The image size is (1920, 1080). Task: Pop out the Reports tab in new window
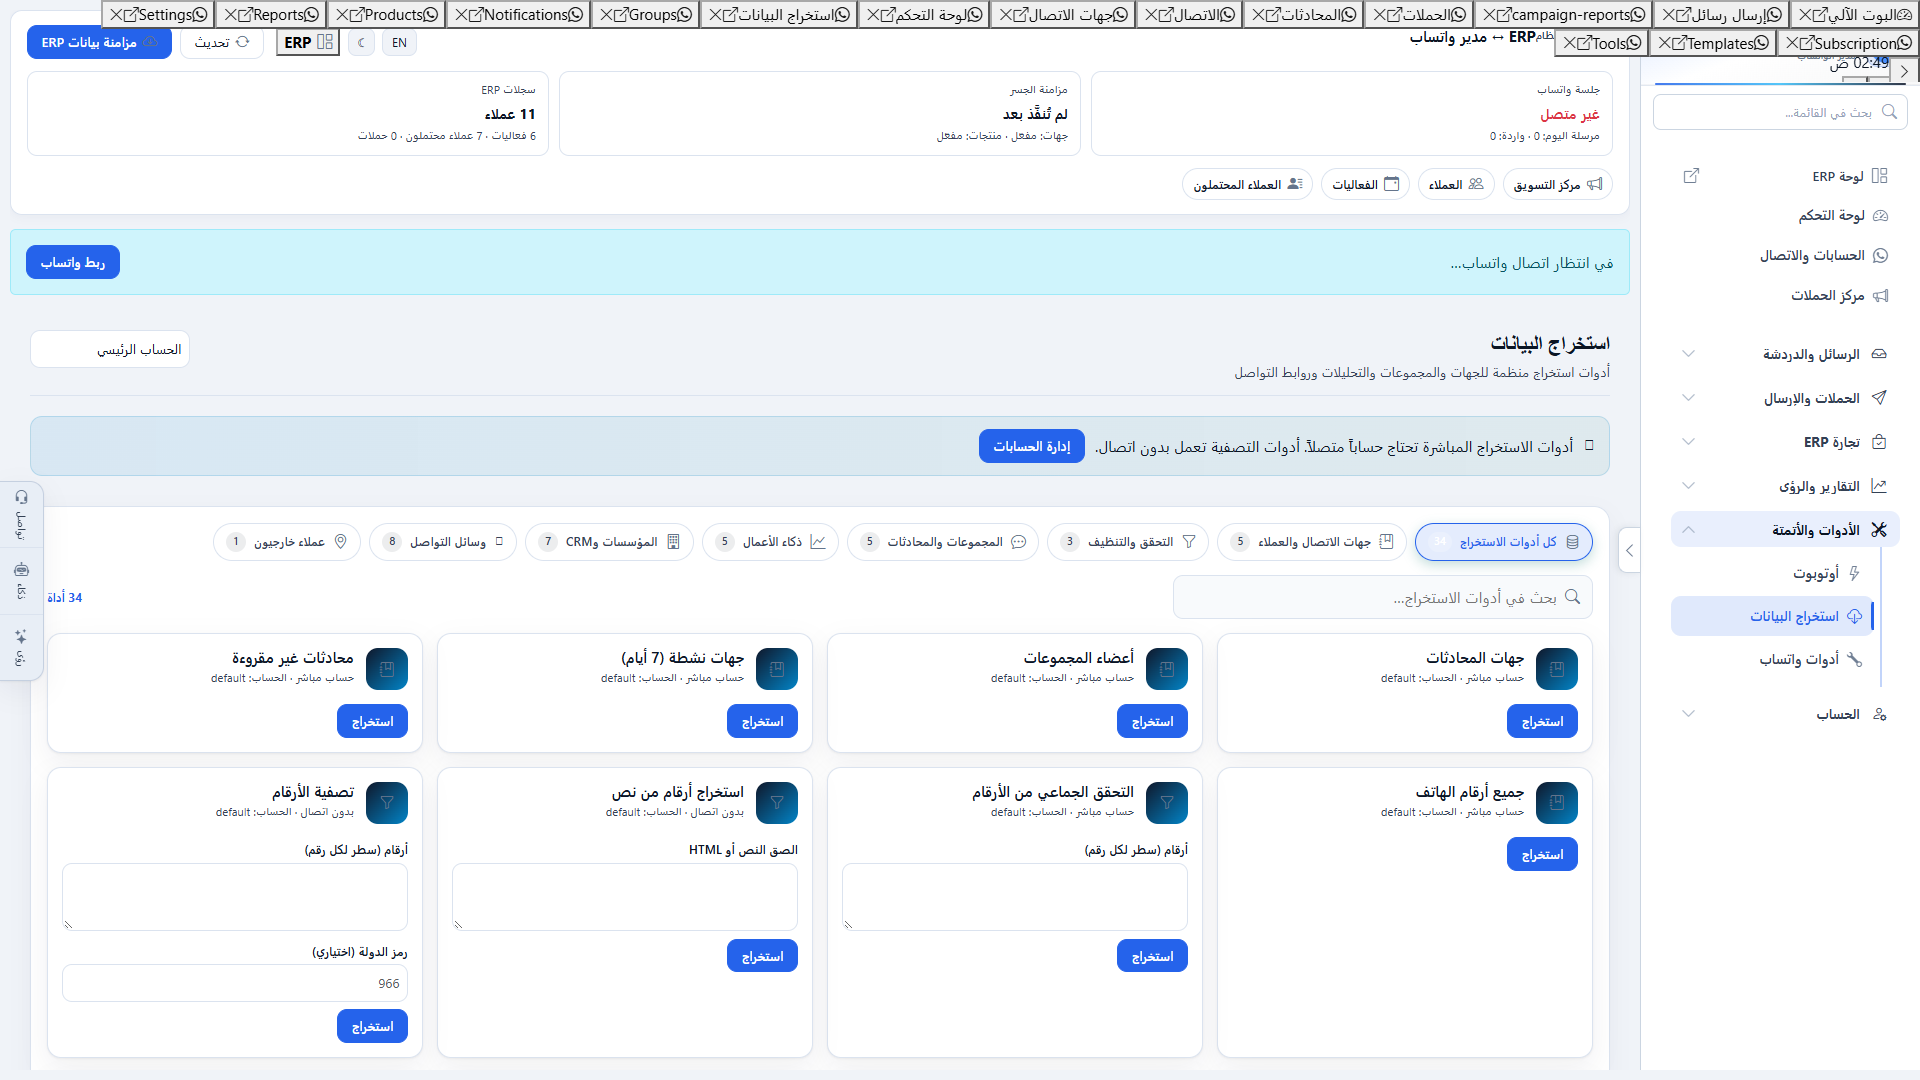245,15
